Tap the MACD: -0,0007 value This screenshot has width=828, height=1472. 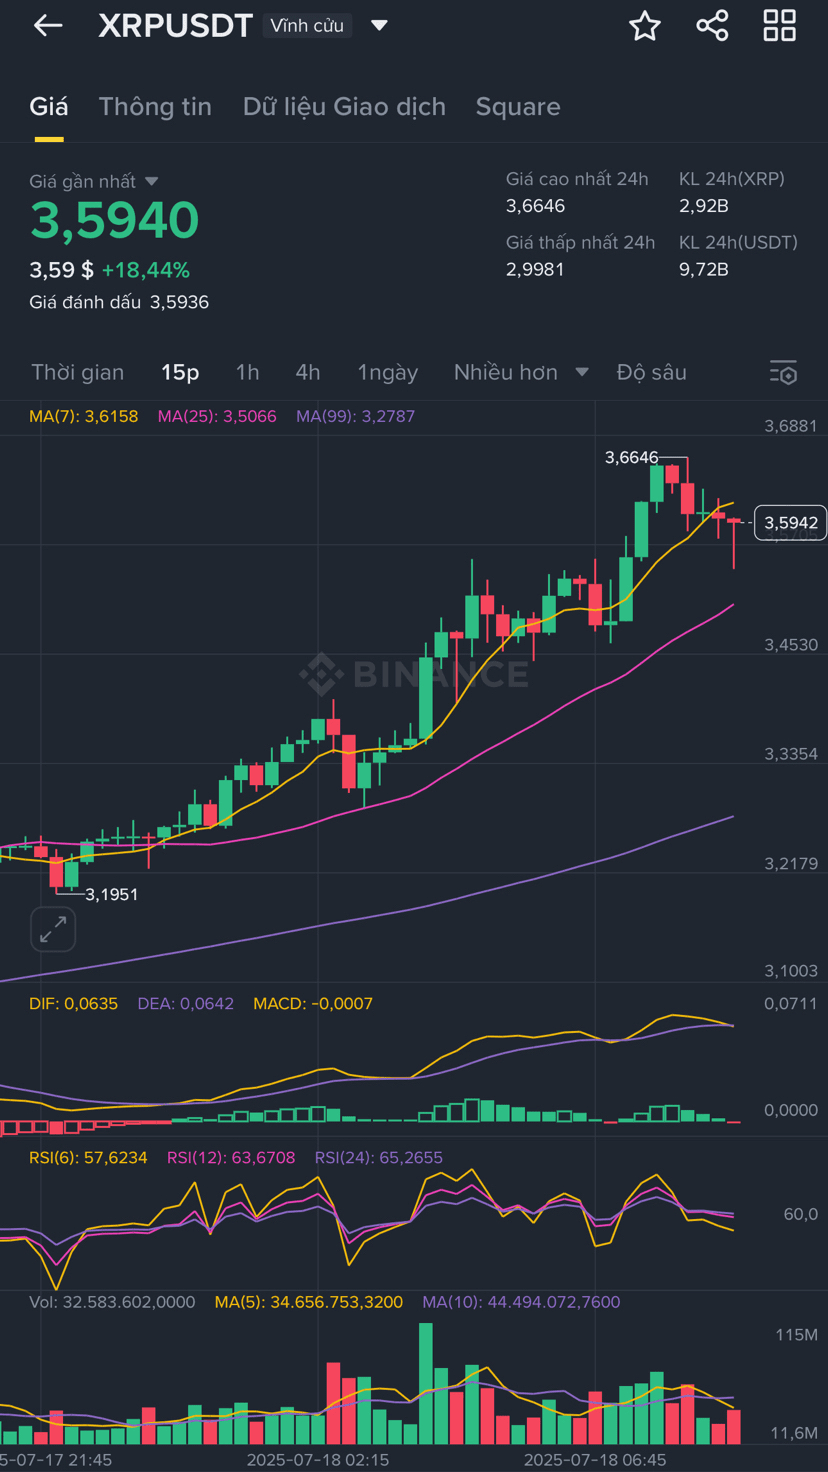pyautogui.click(x=313, y=1003)
